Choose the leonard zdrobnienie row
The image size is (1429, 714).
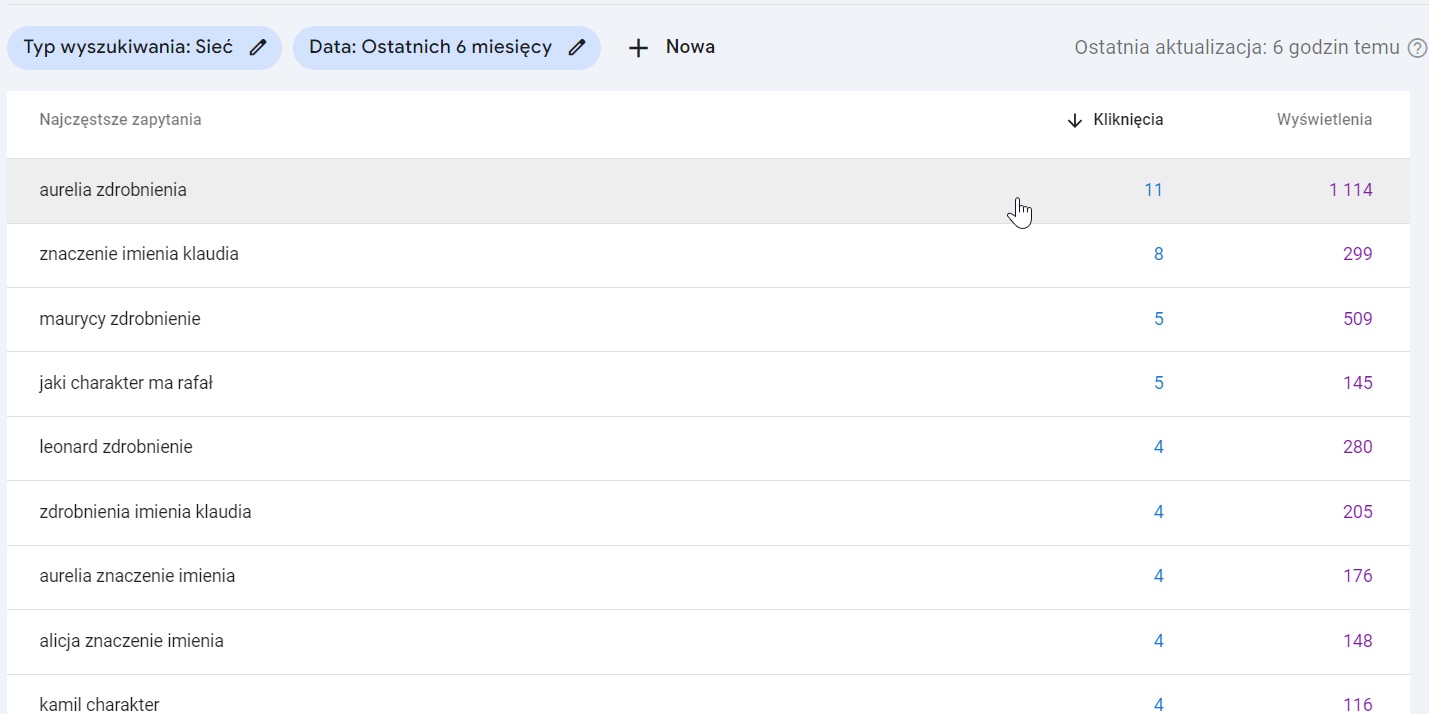coord(116,447)
